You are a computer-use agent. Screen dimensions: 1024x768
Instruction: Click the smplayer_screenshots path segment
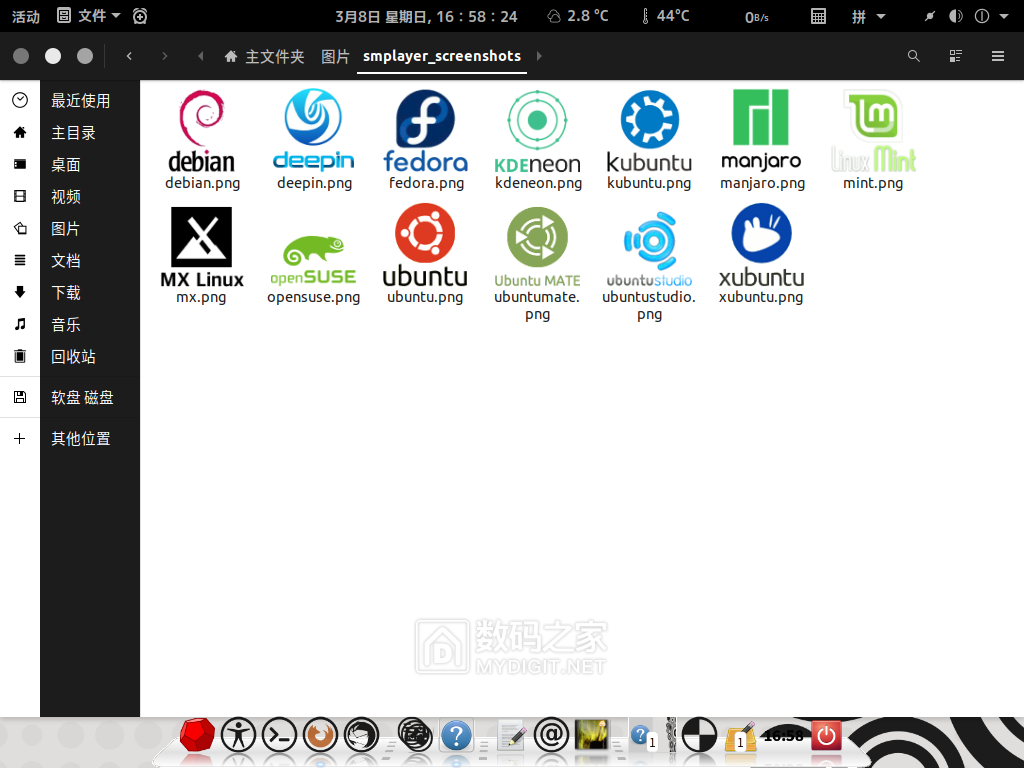(x=442, y=57)
